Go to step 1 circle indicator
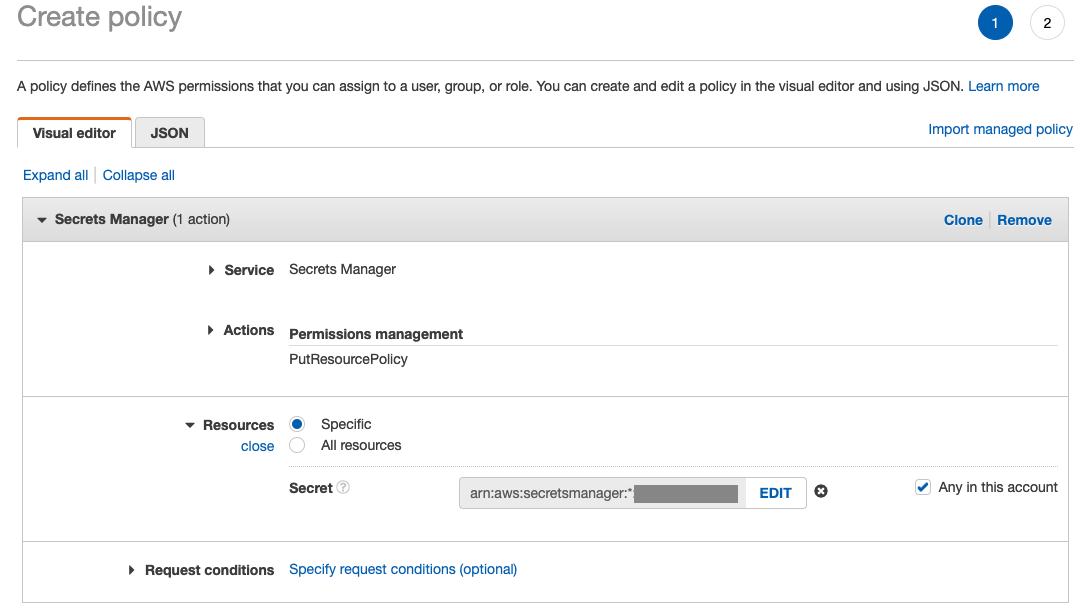 995,23
